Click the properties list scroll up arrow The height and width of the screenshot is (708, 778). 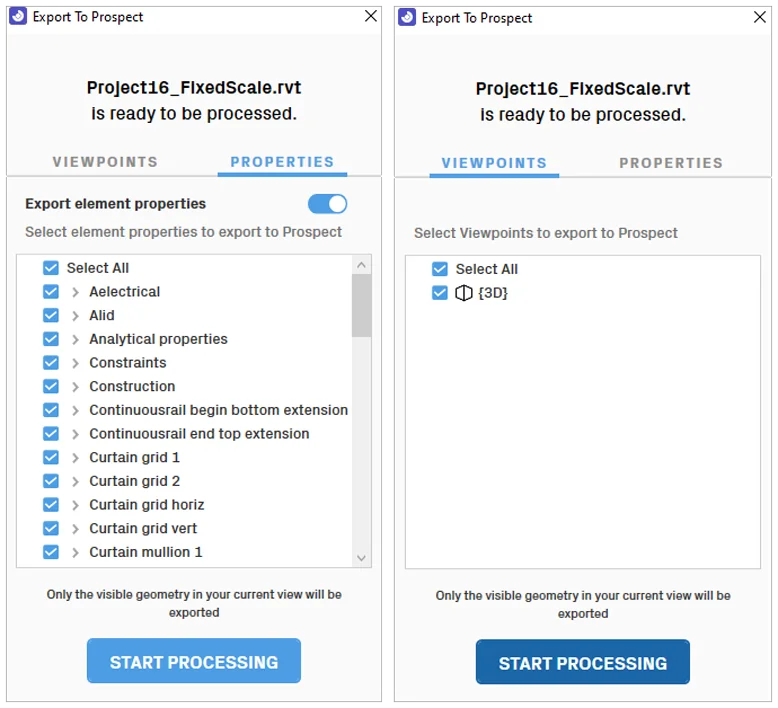(x=362, y=266)
